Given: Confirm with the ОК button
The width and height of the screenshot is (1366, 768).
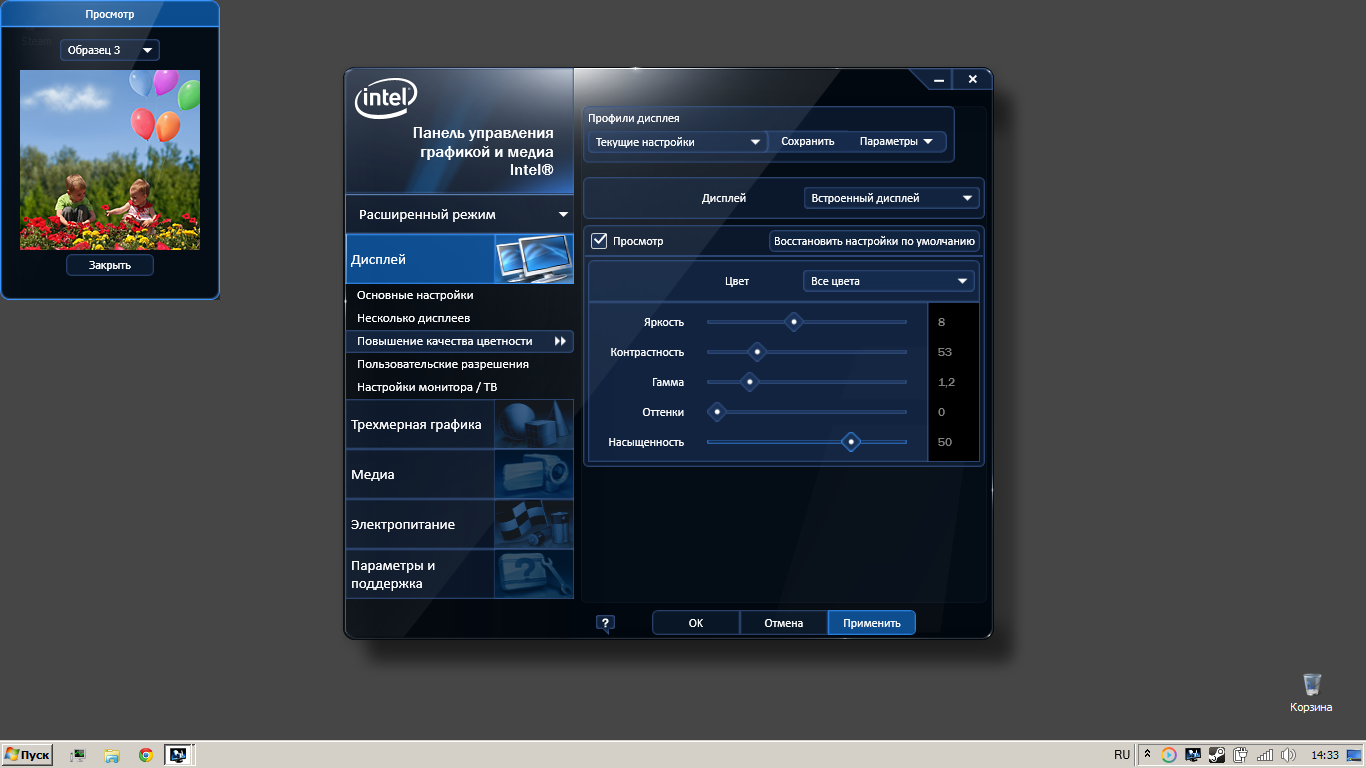Looking at the screenshot, I should pos(696,623).
